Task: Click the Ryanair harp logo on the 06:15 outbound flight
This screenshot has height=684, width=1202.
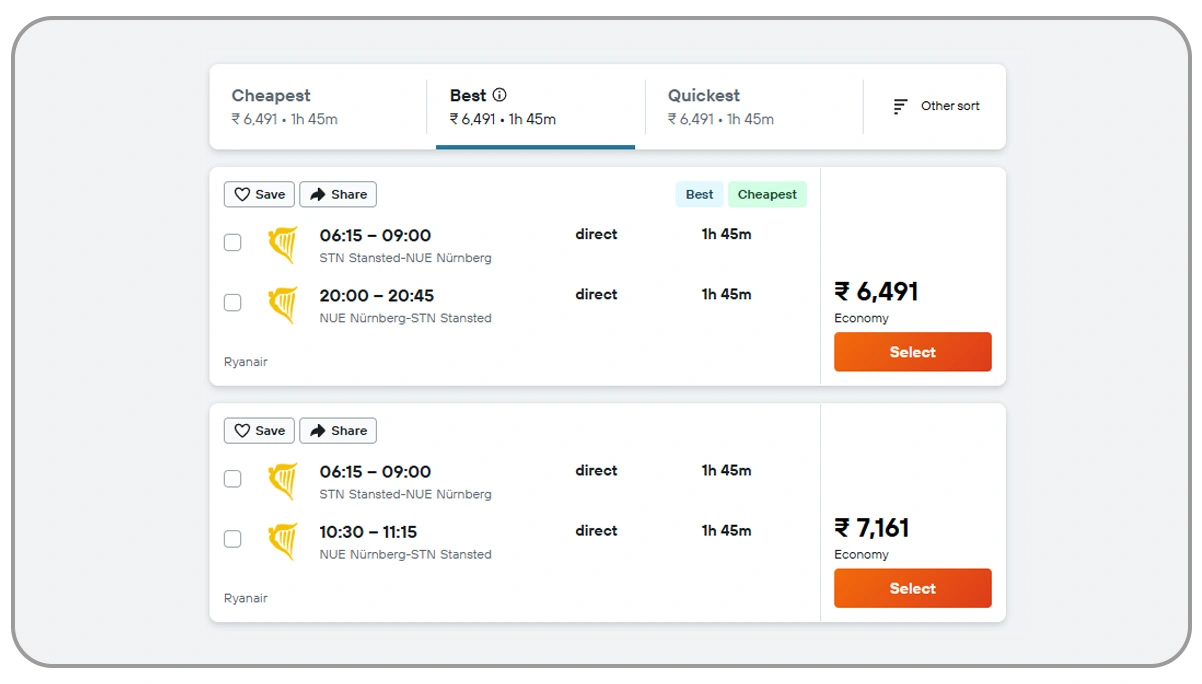Action: (x=283, y=242)
